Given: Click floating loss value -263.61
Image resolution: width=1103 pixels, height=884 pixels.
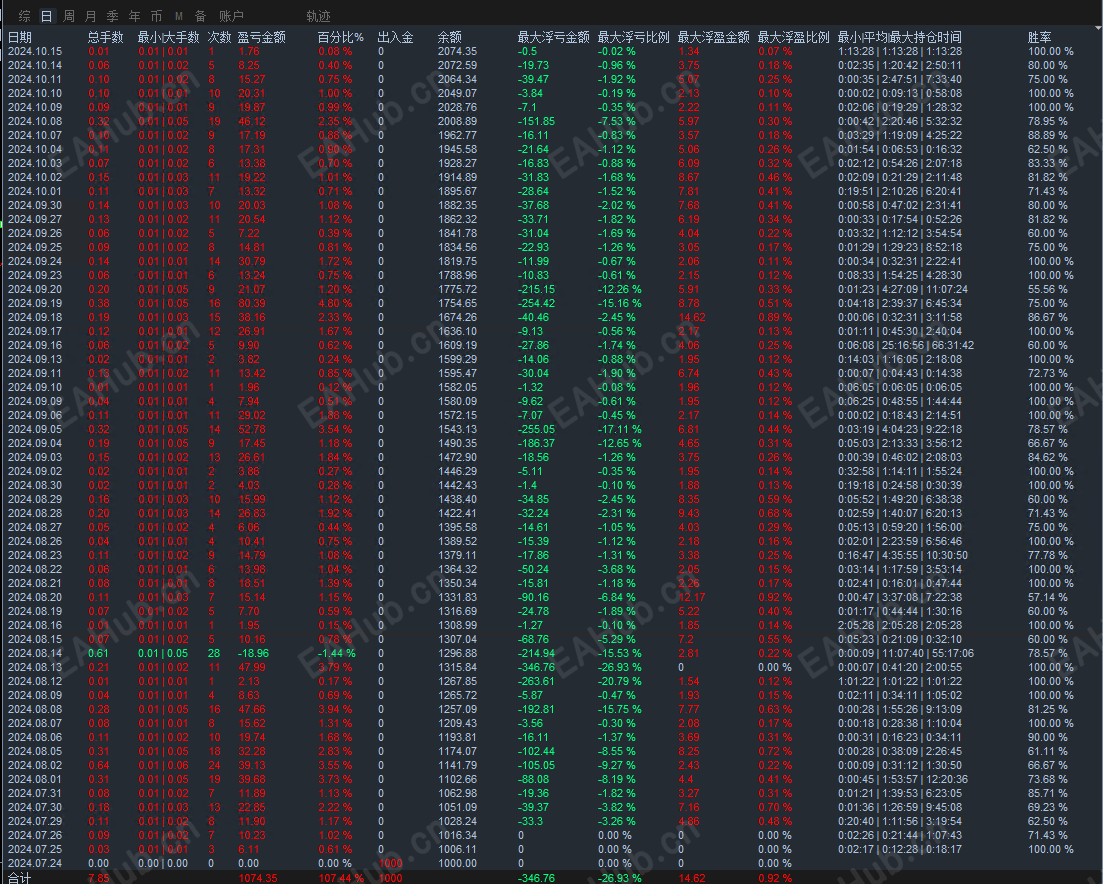Looking at the screenshot, I should (536, 681).
